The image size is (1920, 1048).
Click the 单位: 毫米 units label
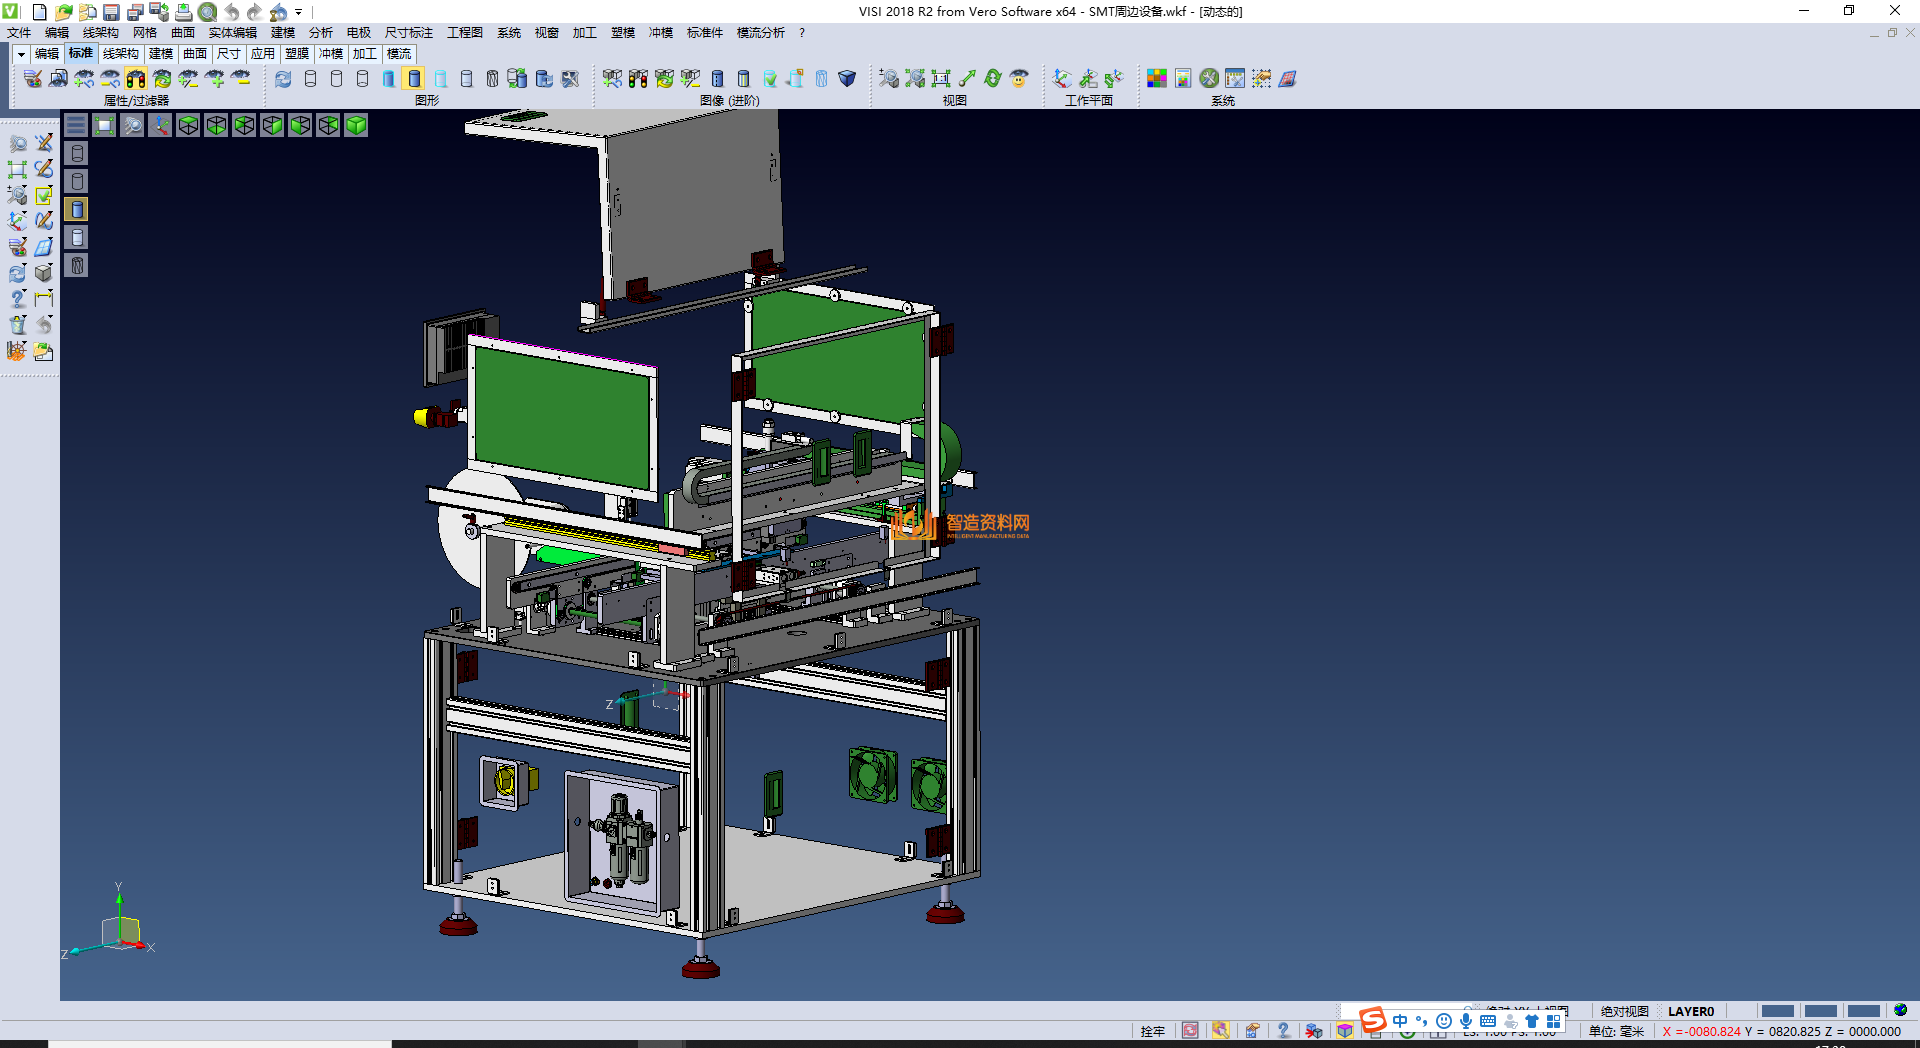1616,1031
